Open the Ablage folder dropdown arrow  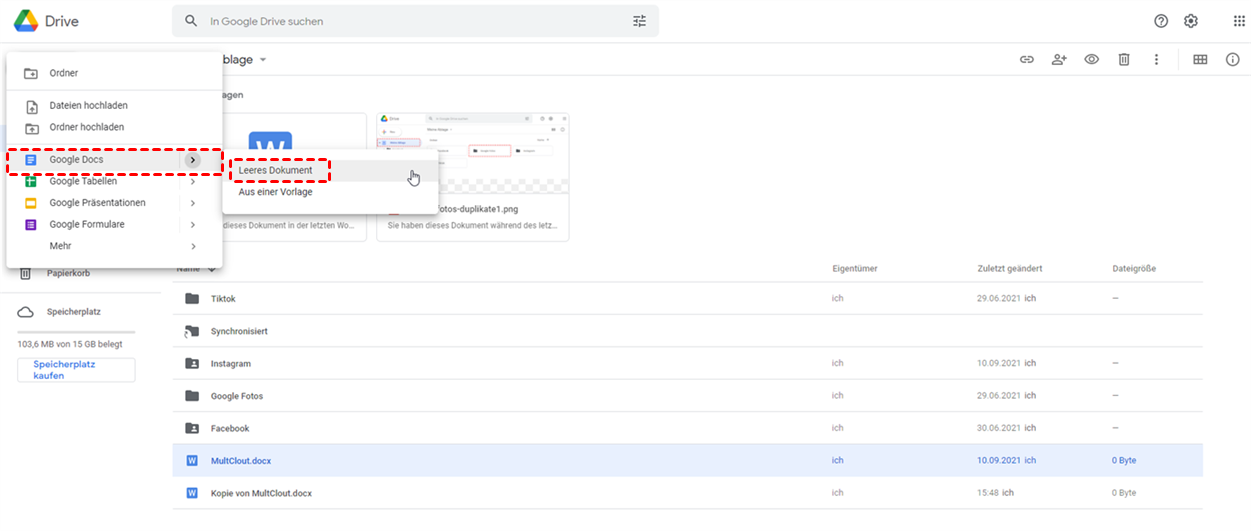263,60
